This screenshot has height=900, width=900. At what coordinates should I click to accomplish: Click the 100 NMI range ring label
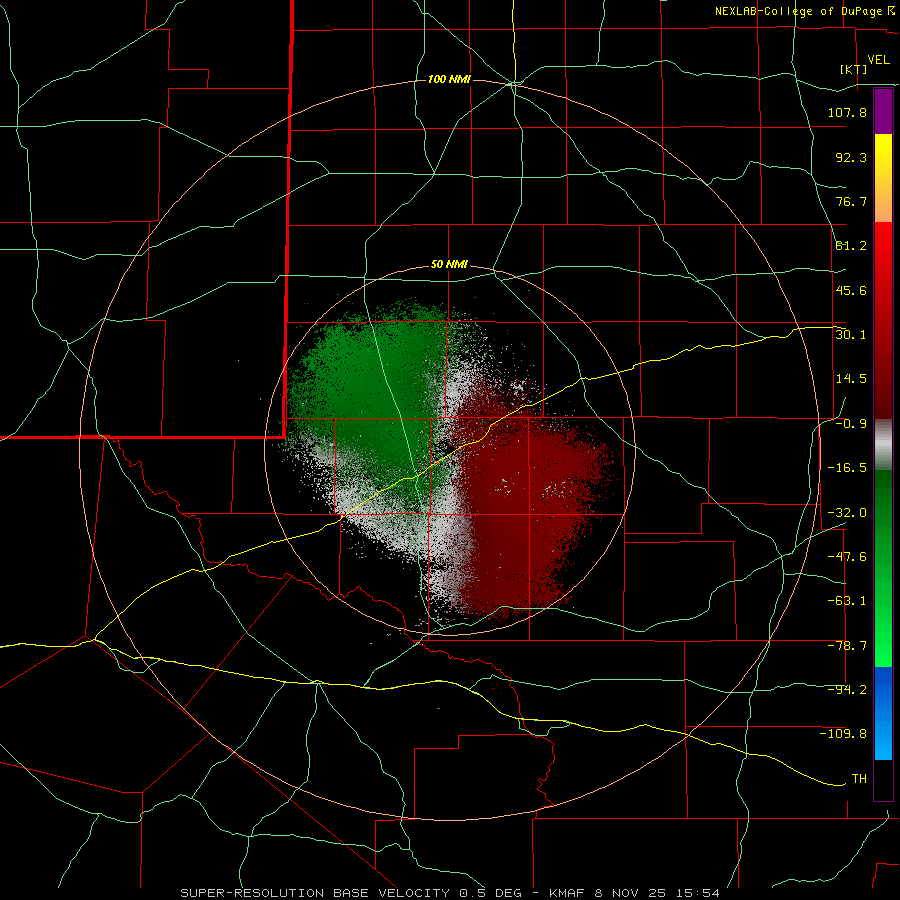pos(449,79)
